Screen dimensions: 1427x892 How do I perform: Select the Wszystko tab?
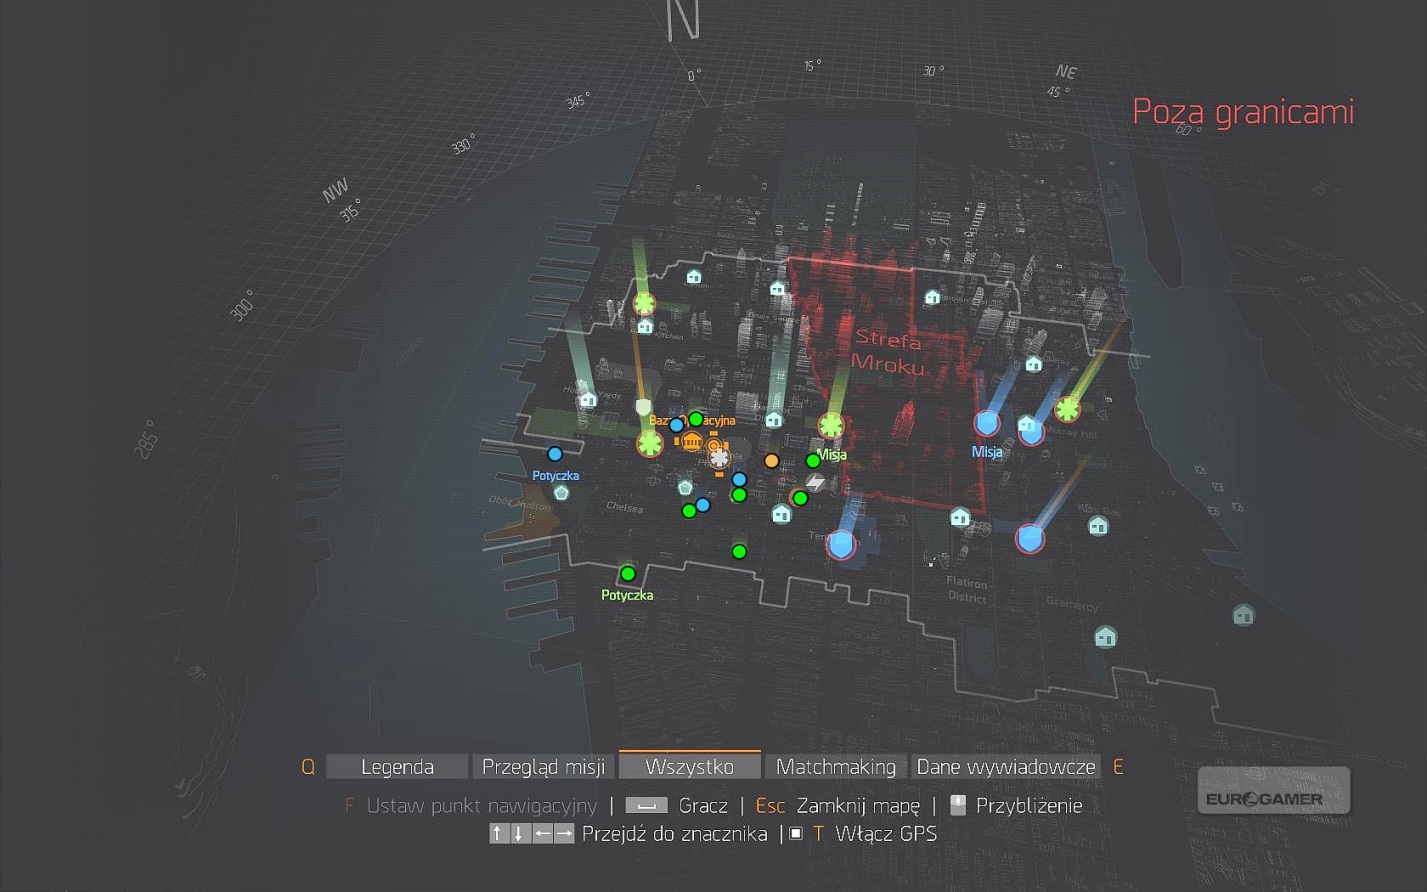click(x=690, y=766)
